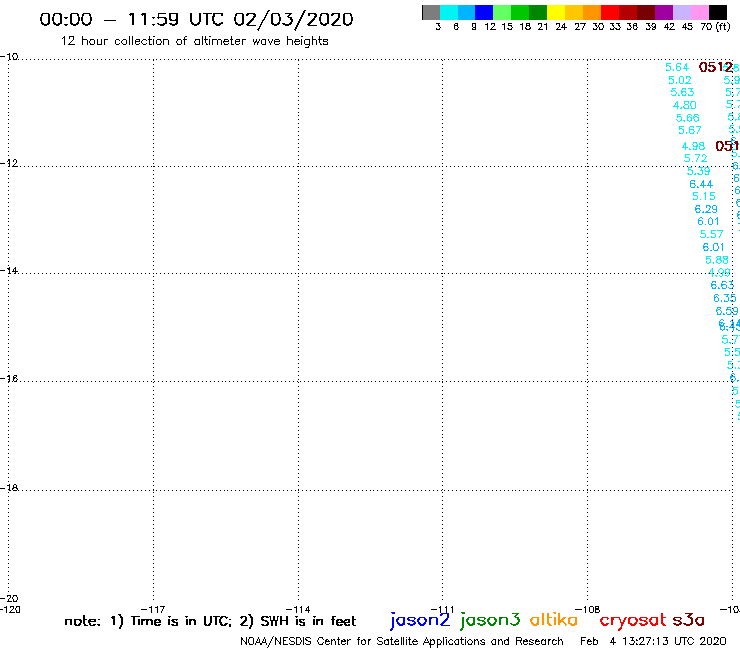Click the longitude axis label -120
The image size is (740, 650).
10,609
